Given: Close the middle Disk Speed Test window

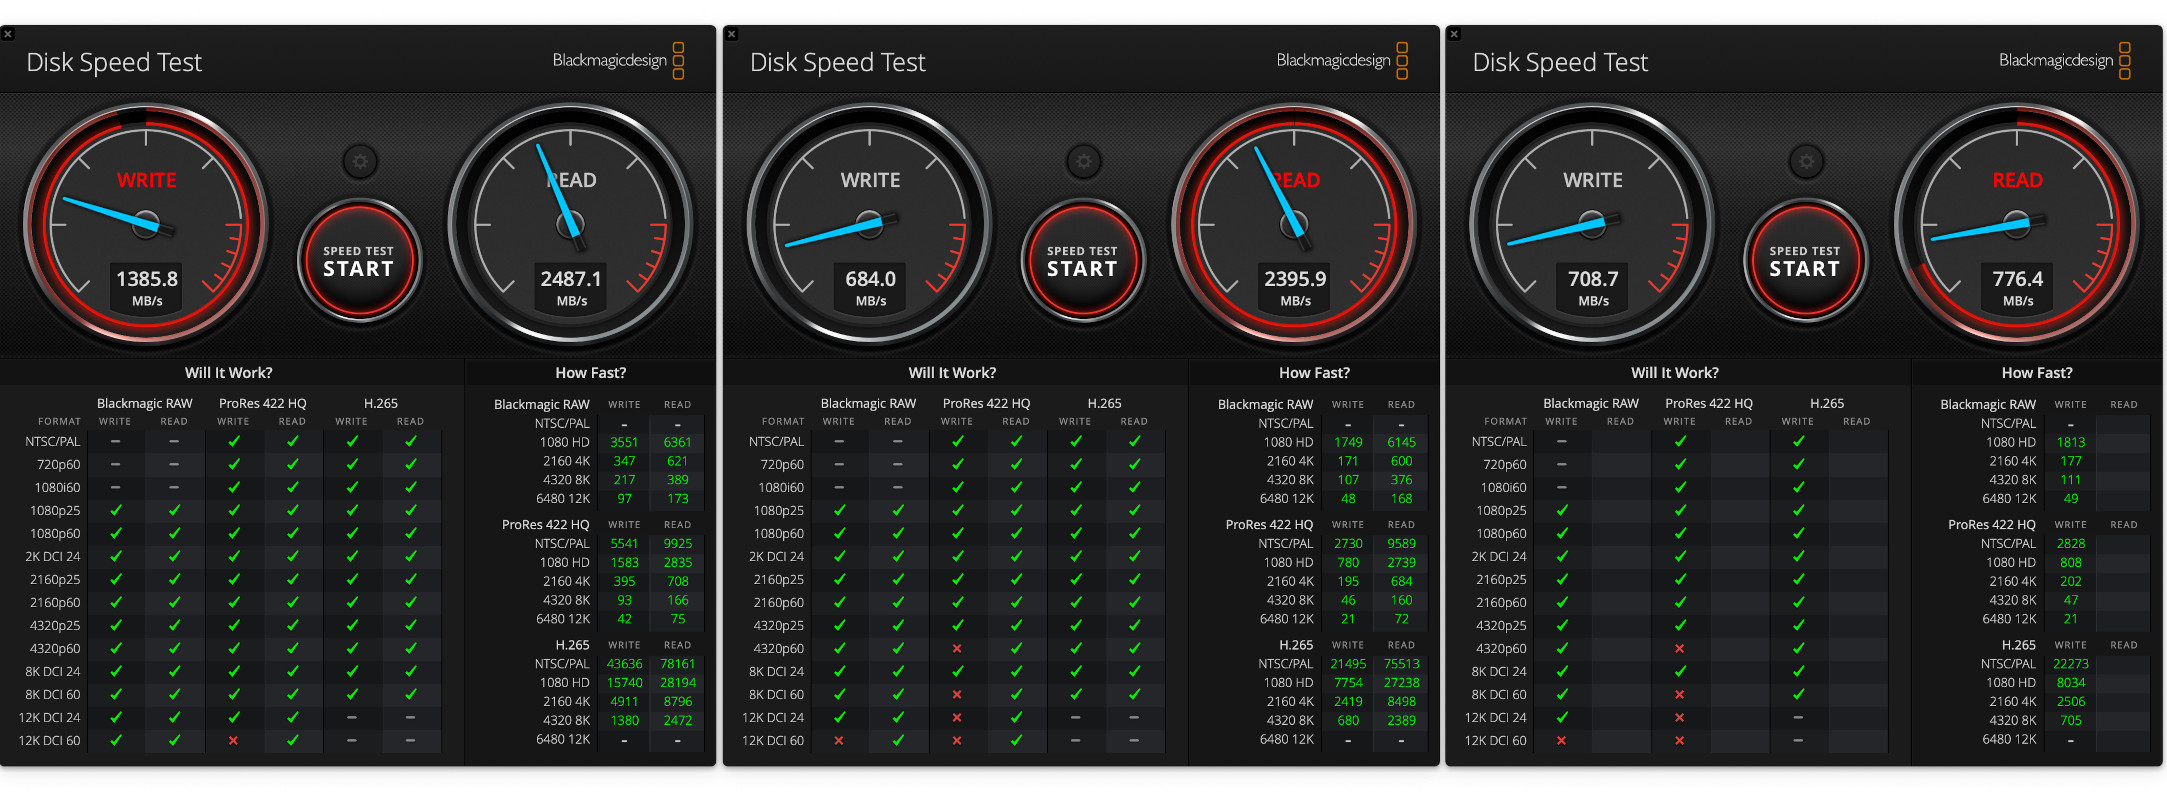Looking at the screenshot, I should tap(731, 34).
